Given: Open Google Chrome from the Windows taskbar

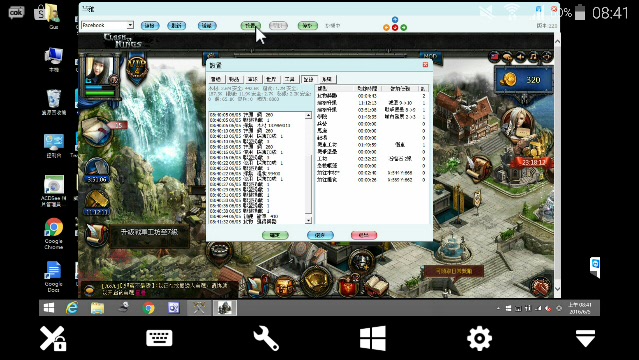Looking at the screenshot, I should (x=149, y=308).
